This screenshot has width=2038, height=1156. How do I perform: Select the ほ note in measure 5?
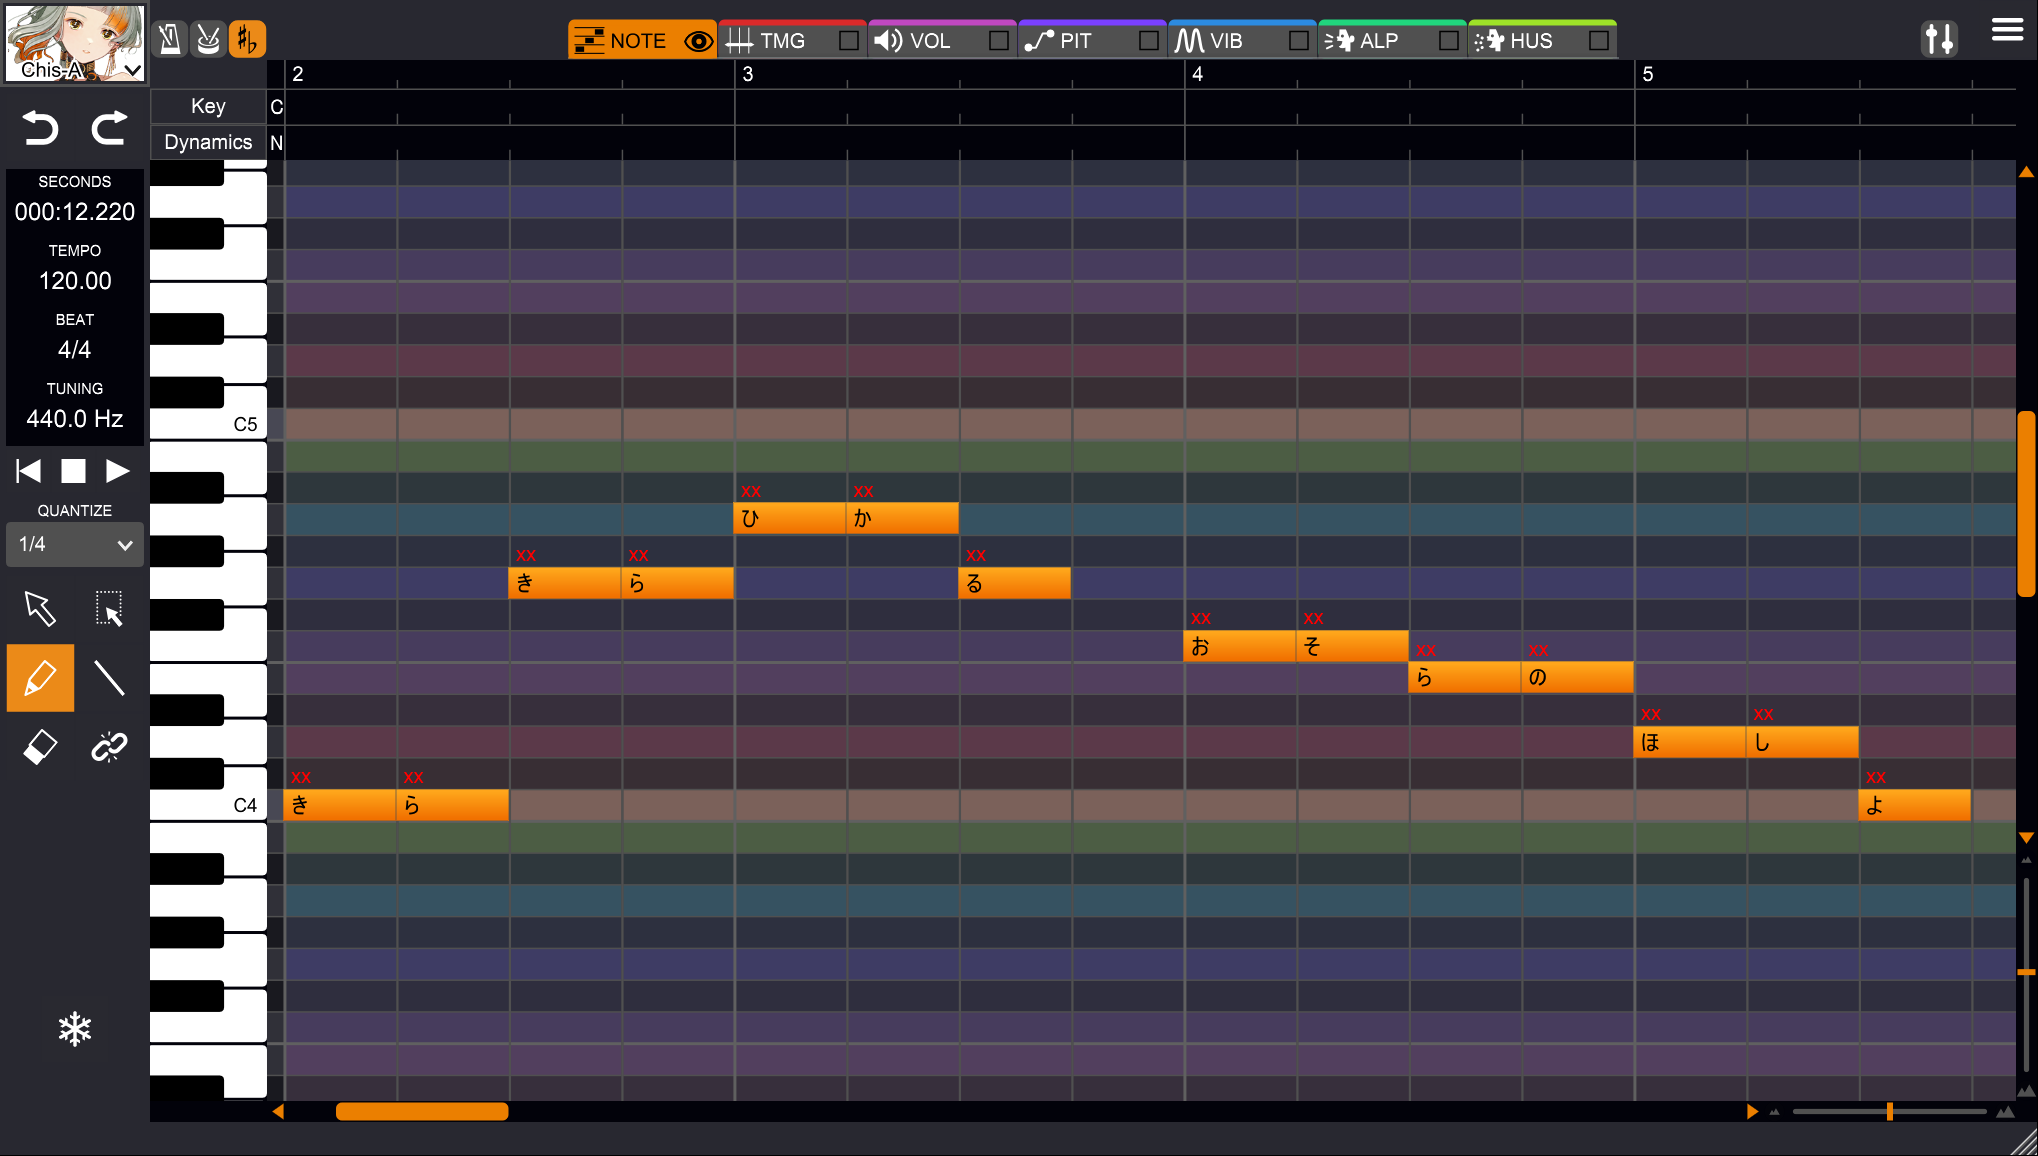click(1690, 741)
